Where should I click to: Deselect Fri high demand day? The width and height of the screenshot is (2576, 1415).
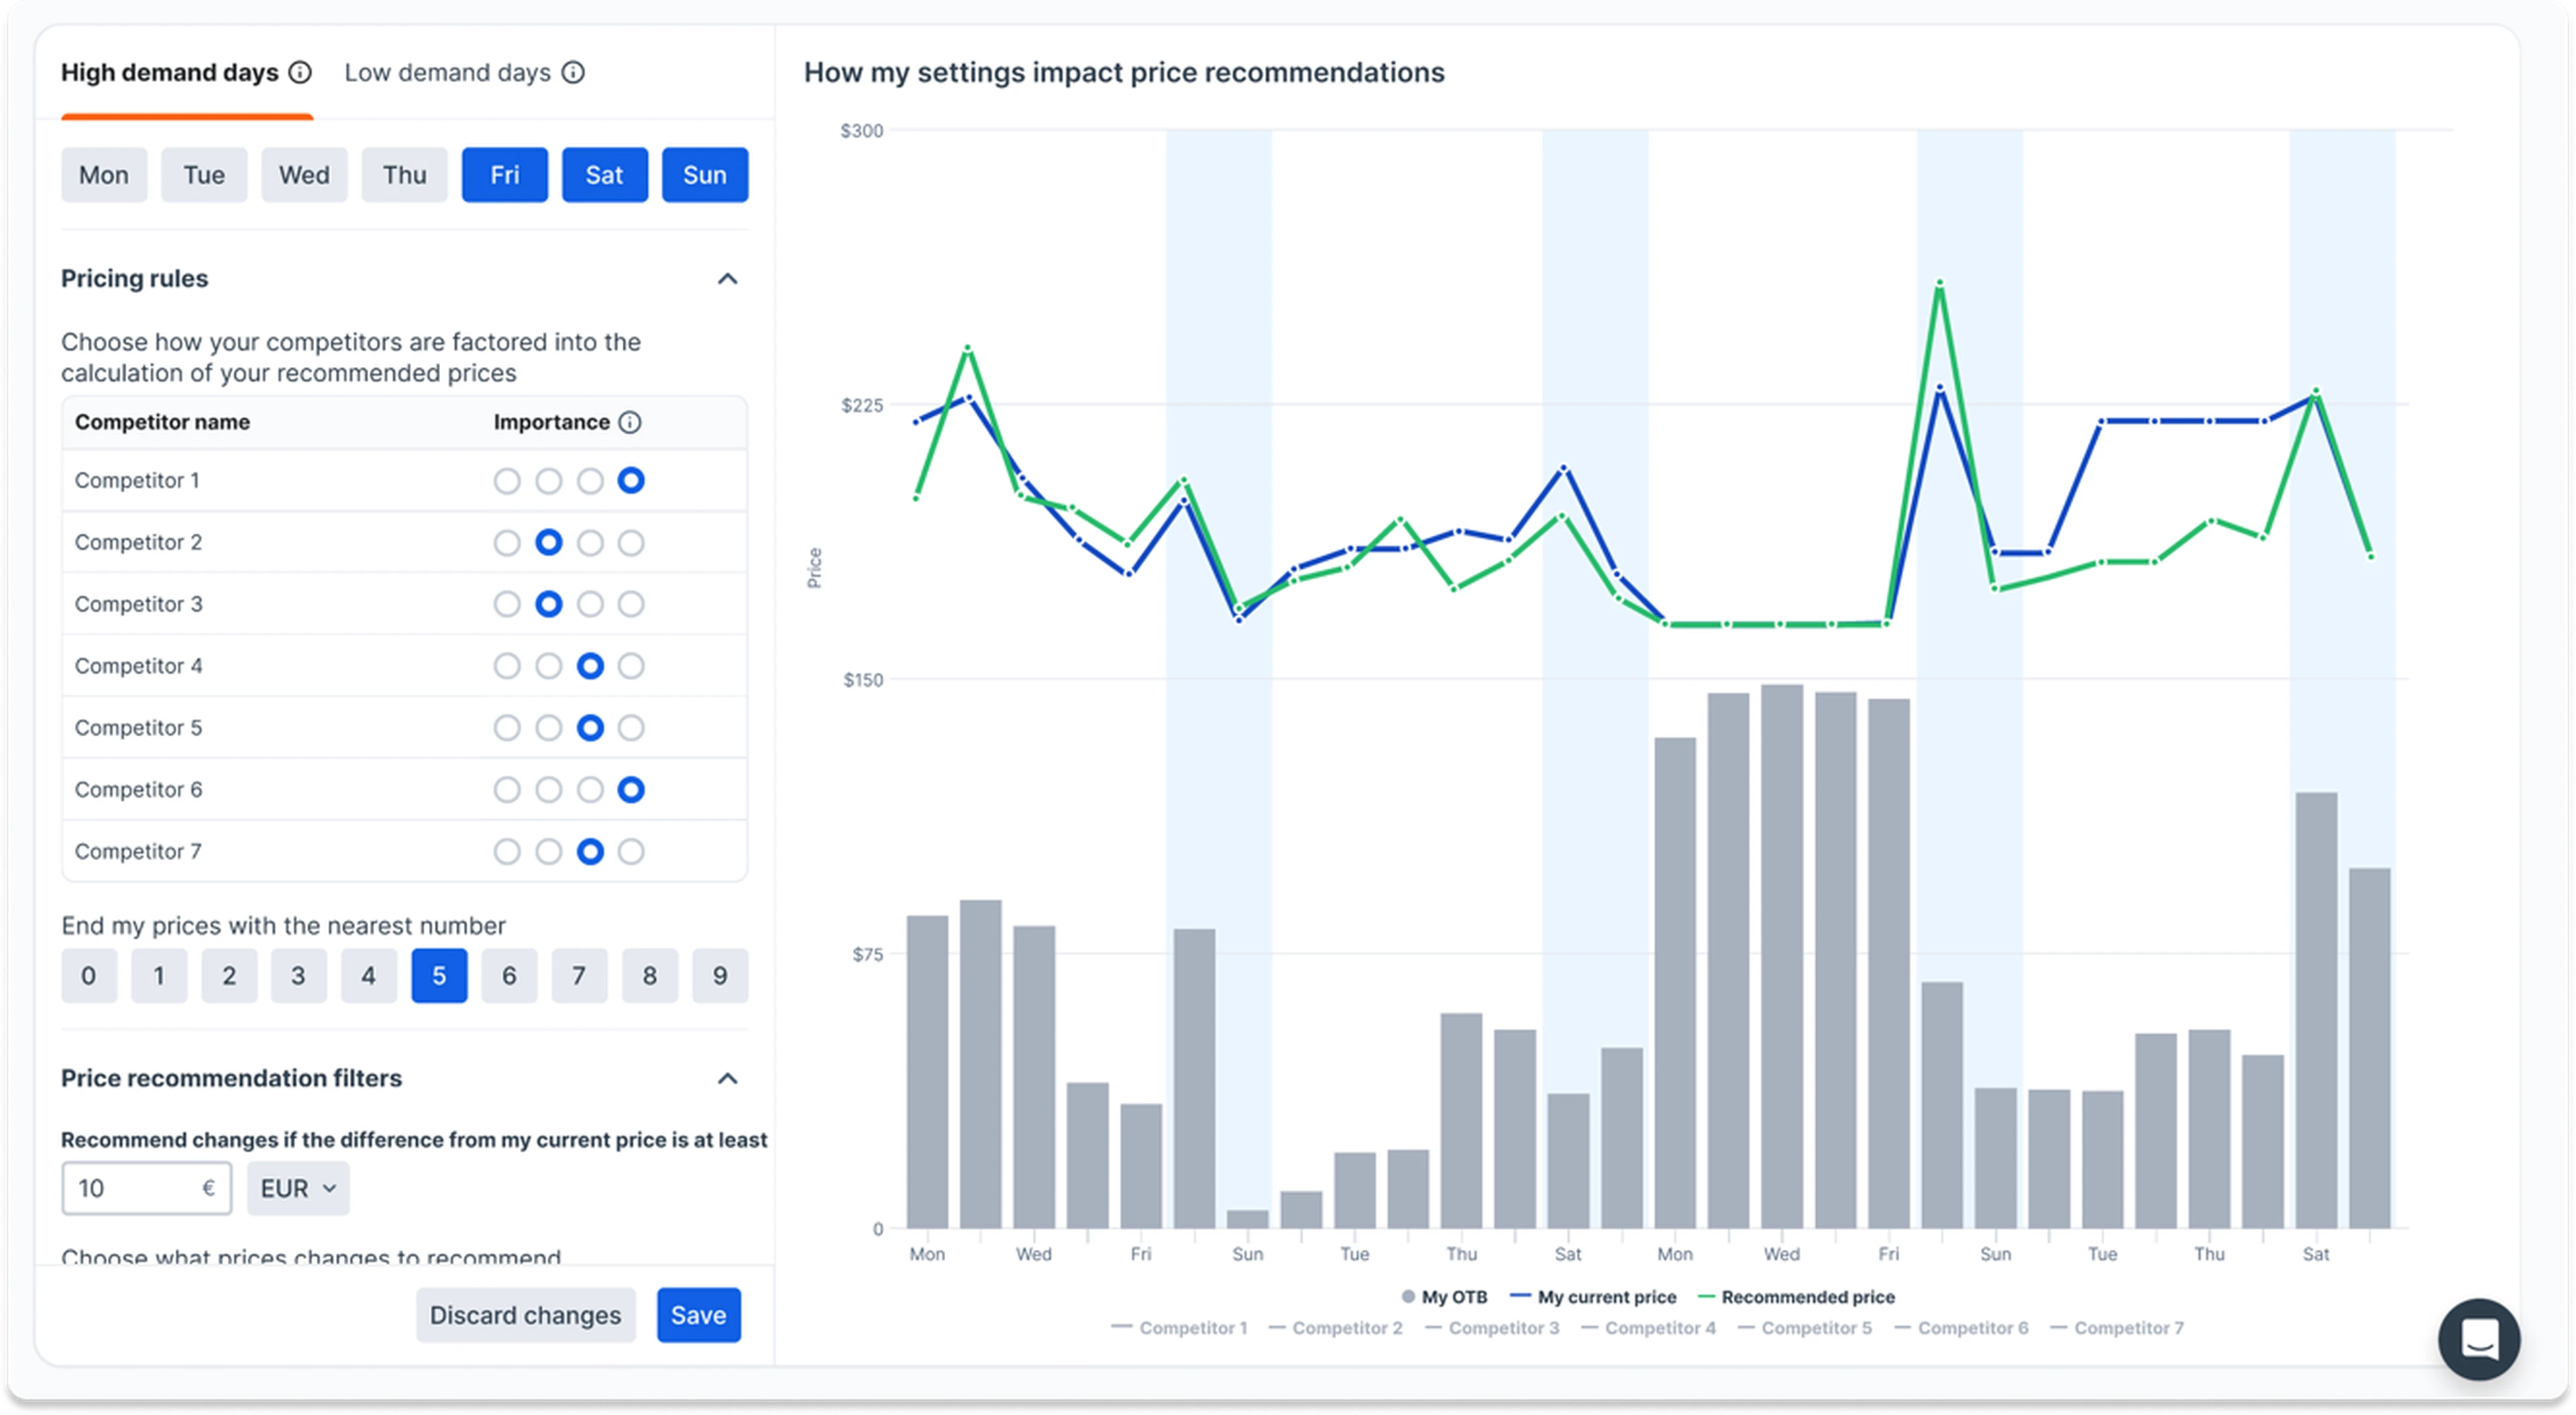[505, 175]
